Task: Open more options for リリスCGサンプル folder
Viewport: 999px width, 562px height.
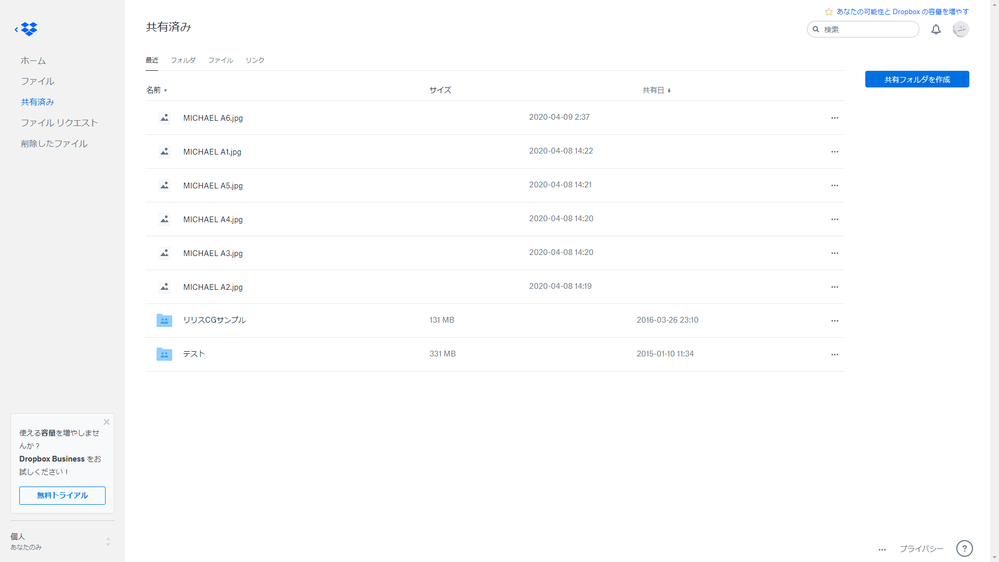Action: click(x=834, y=321)
